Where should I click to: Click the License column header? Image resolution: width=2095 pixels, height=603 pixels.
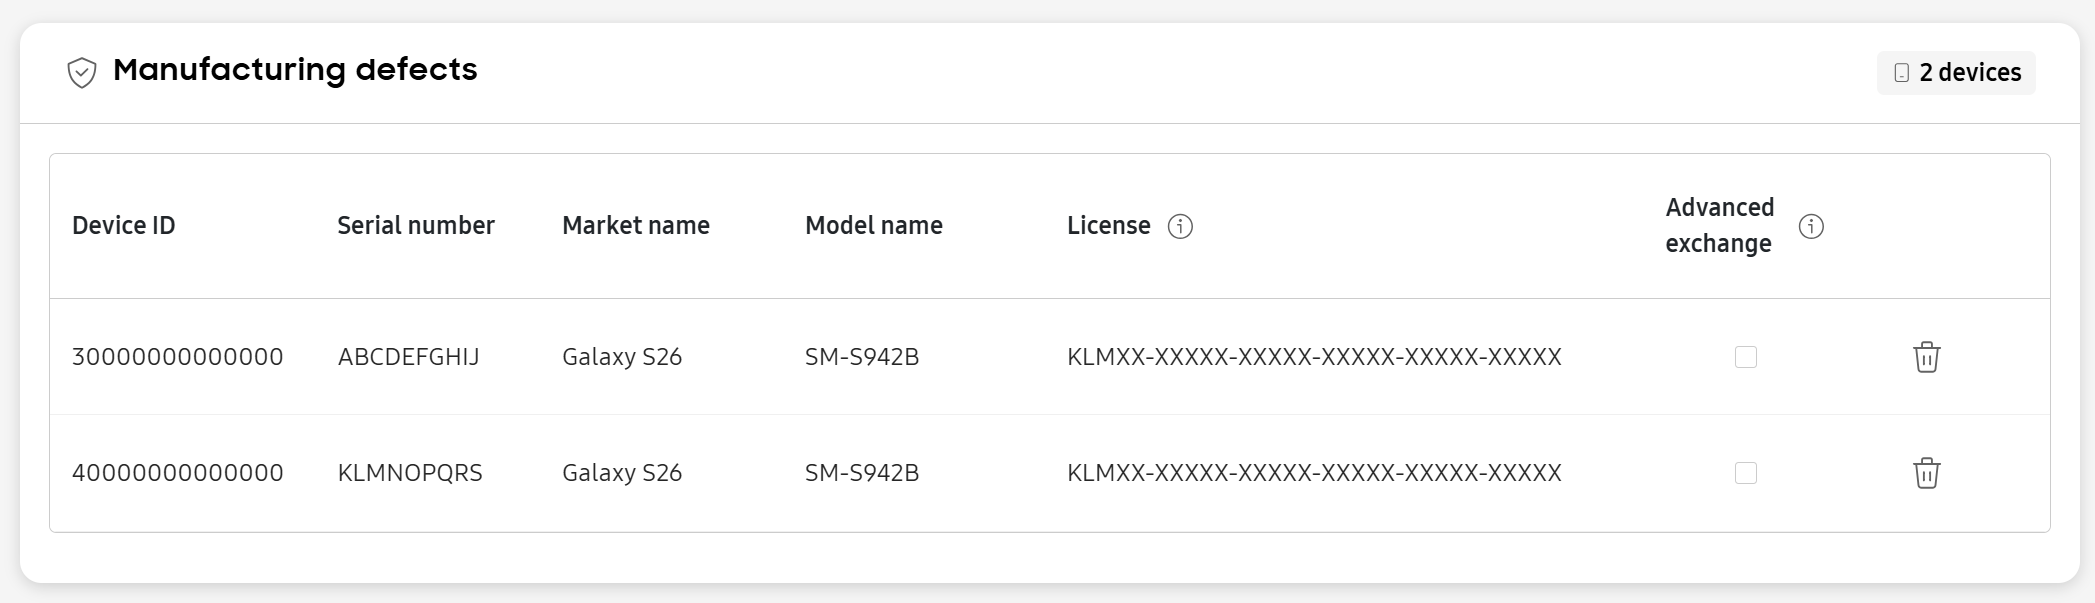click(1109, 226)
